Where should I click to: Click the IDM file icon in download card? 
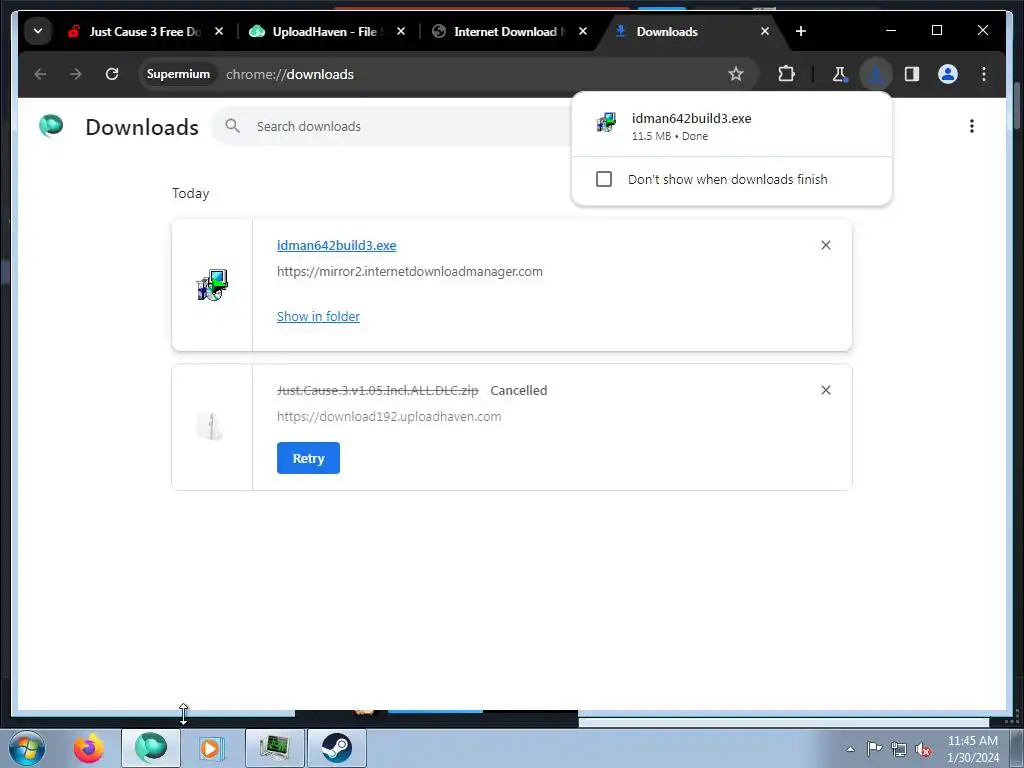click(x=212, y=285)
